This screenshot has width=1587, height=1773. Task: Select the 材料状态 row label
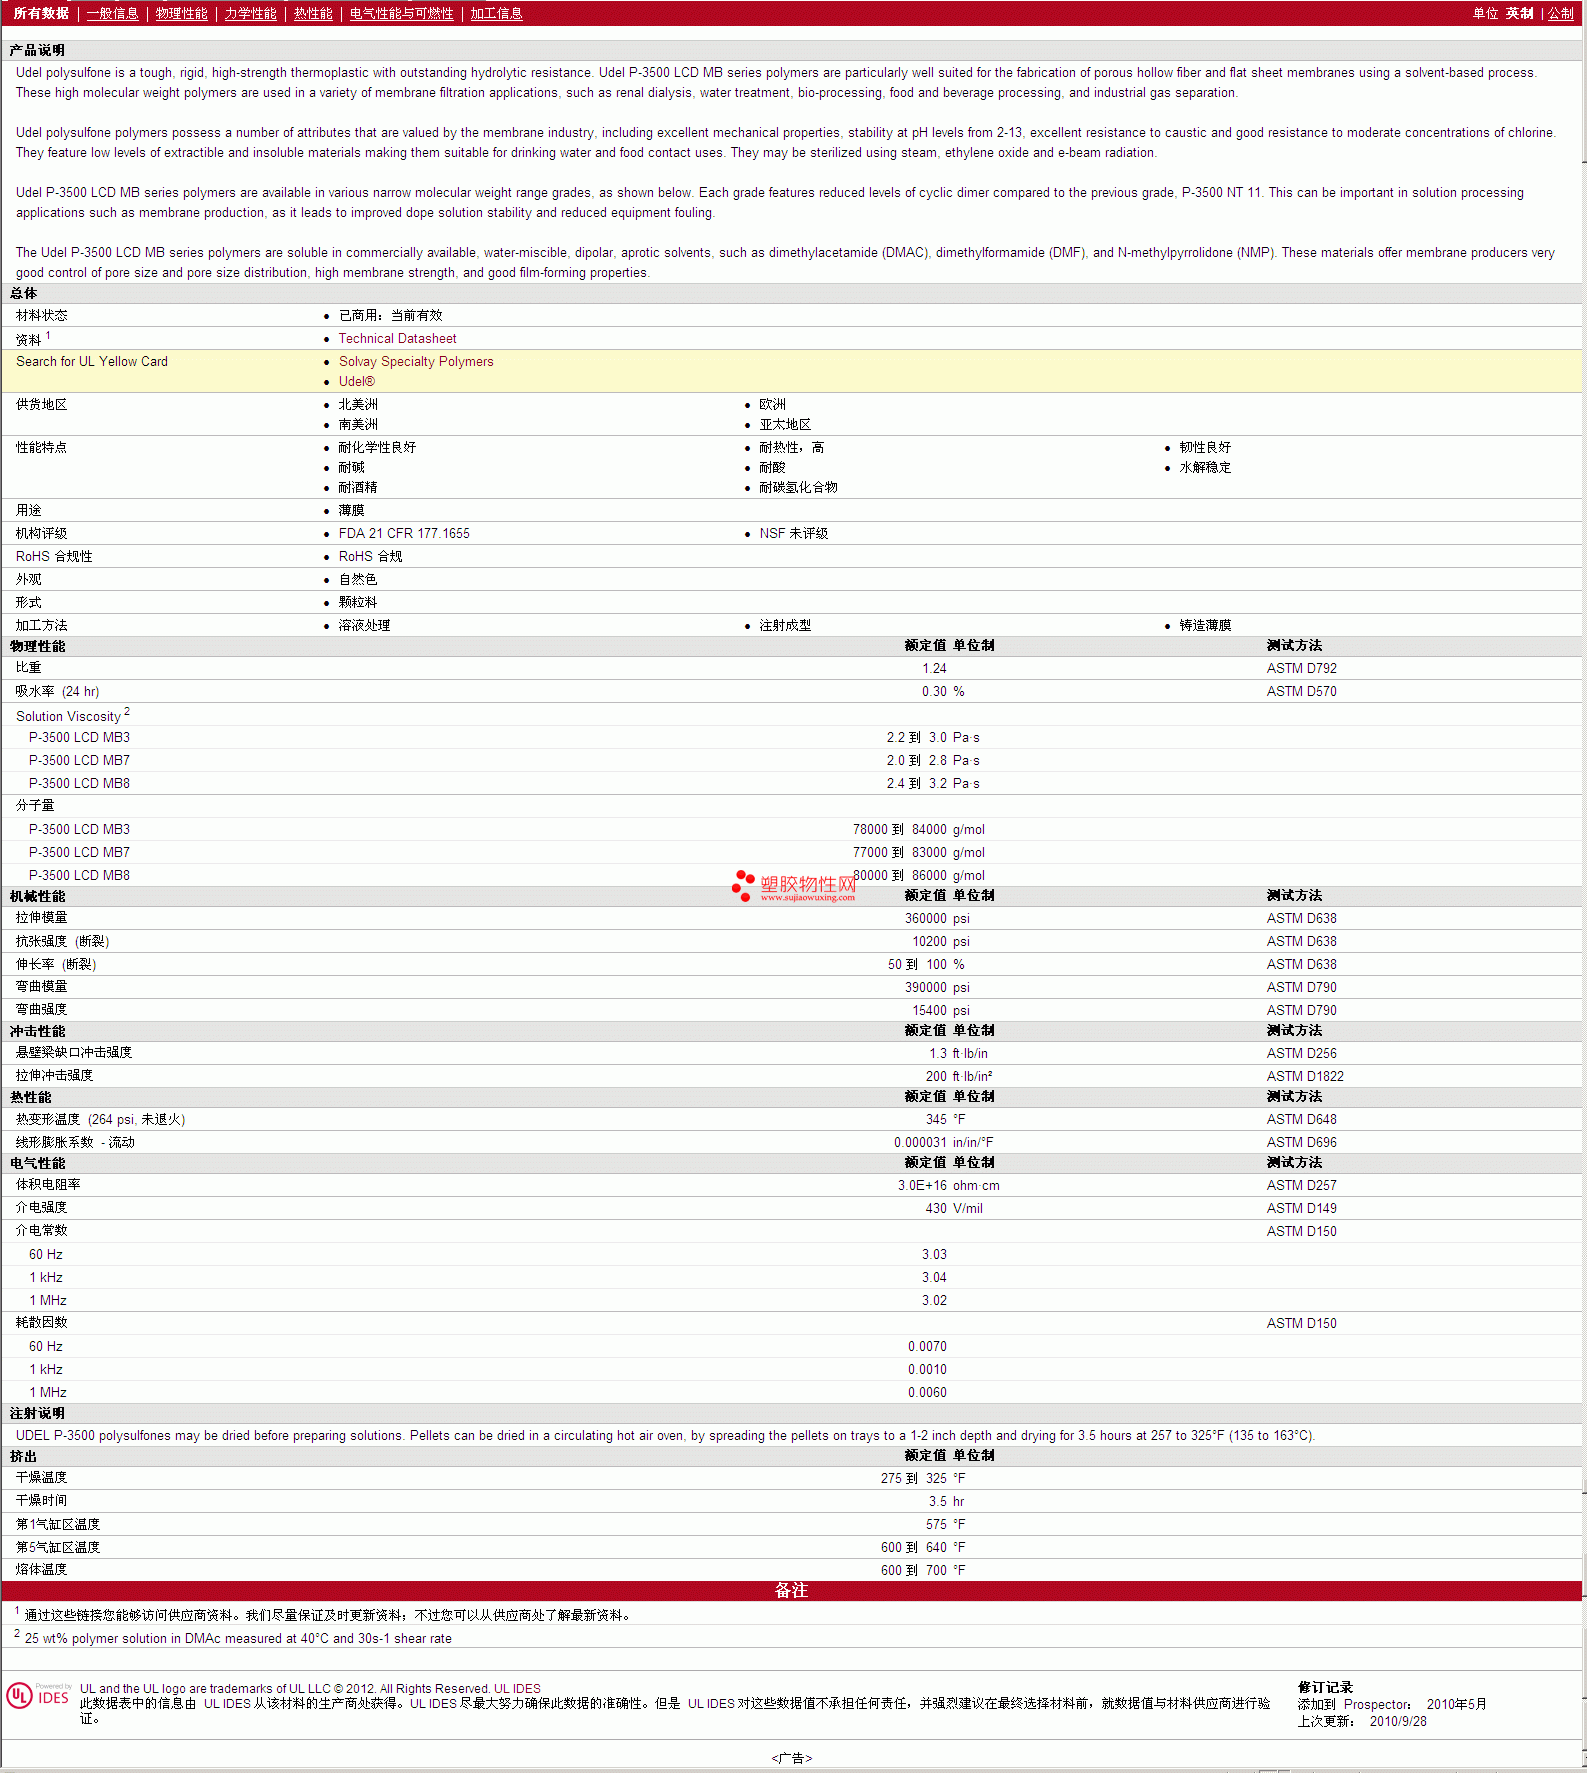pyautogui.click(x=41, y=315)
